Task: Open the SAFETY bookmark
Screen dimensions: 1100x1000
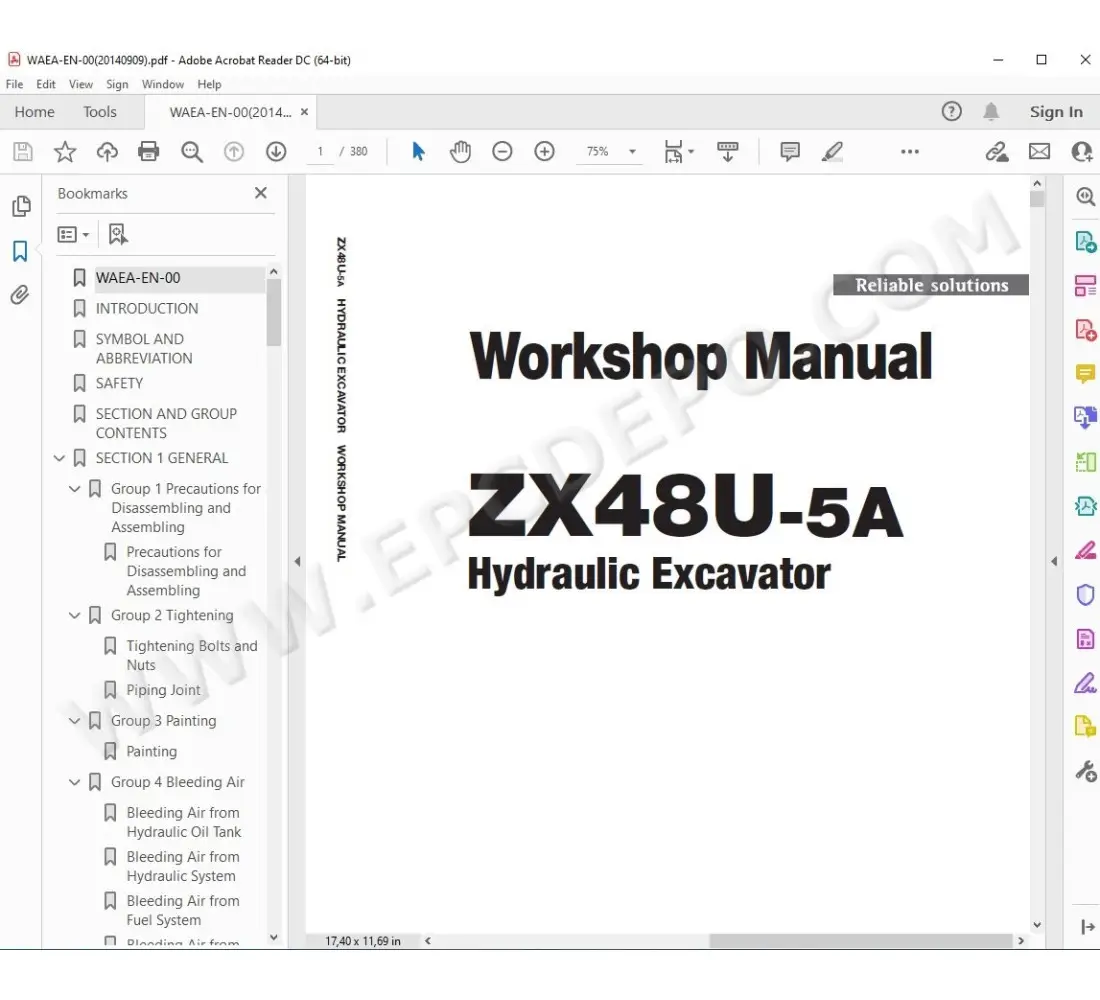Action: point(119,383)
